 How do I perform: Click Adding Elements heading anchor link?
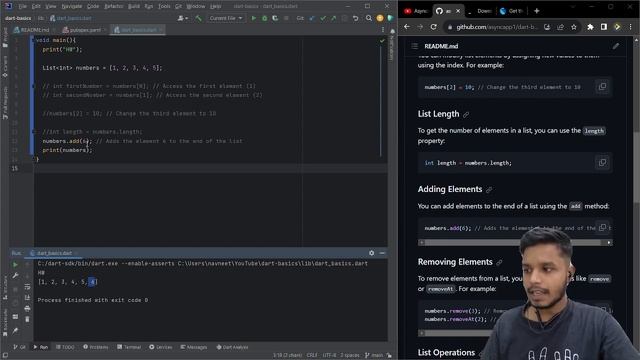point(489,190)
